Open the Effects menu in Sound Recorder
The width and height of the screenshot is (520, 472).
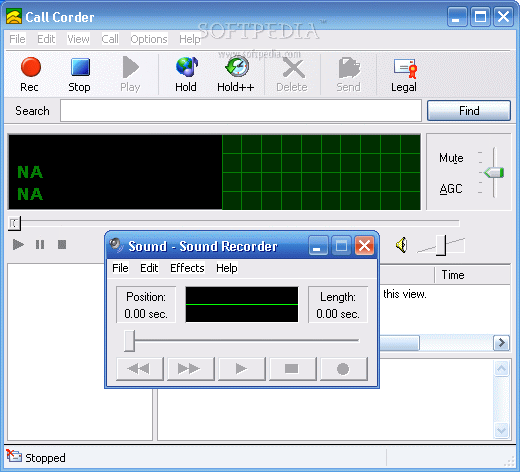187,268
